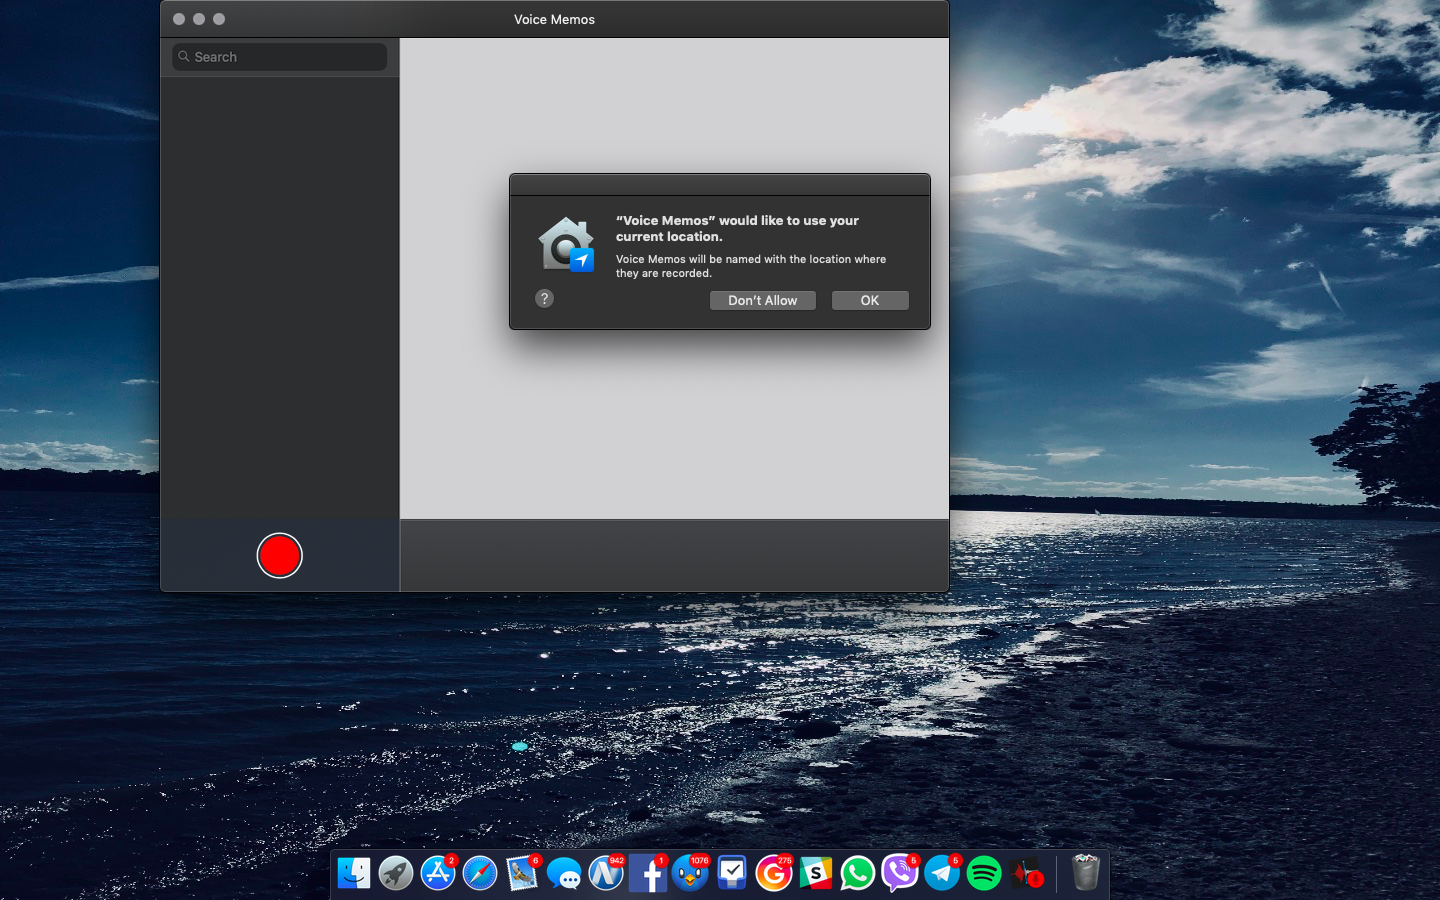Click the Don't Allow button
The width and height of the screenshot is (1440, 900).
(x=762, y=300)
